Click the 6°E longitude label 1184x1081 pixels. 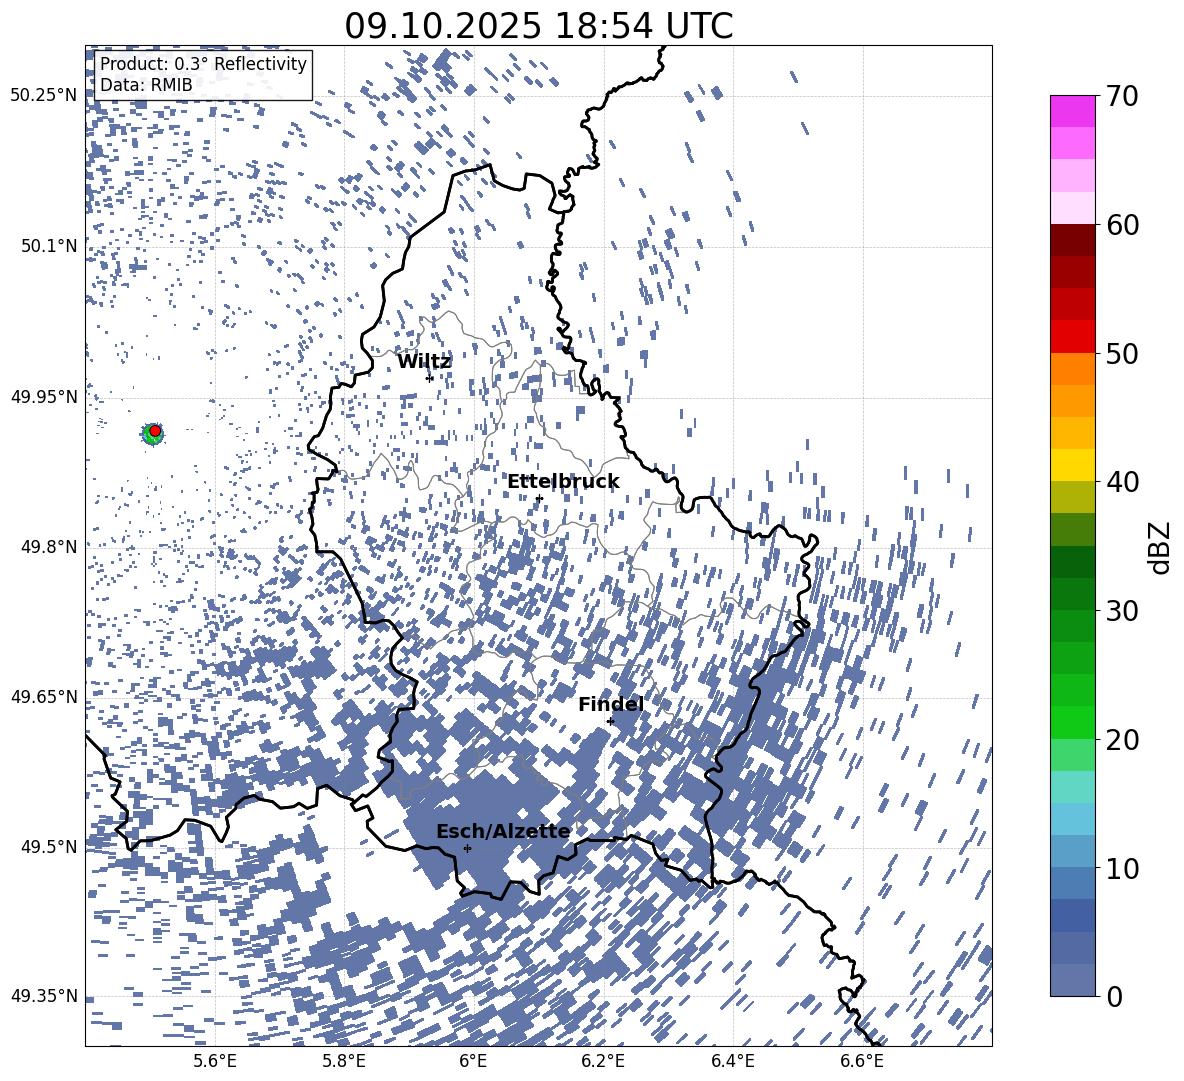click(473, 1061)
